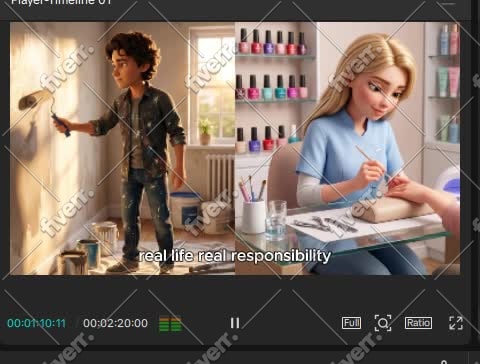Open the zoom-to-fit preview icon
Viewport: 480px width, 364px height.
(x=383, y=323)
